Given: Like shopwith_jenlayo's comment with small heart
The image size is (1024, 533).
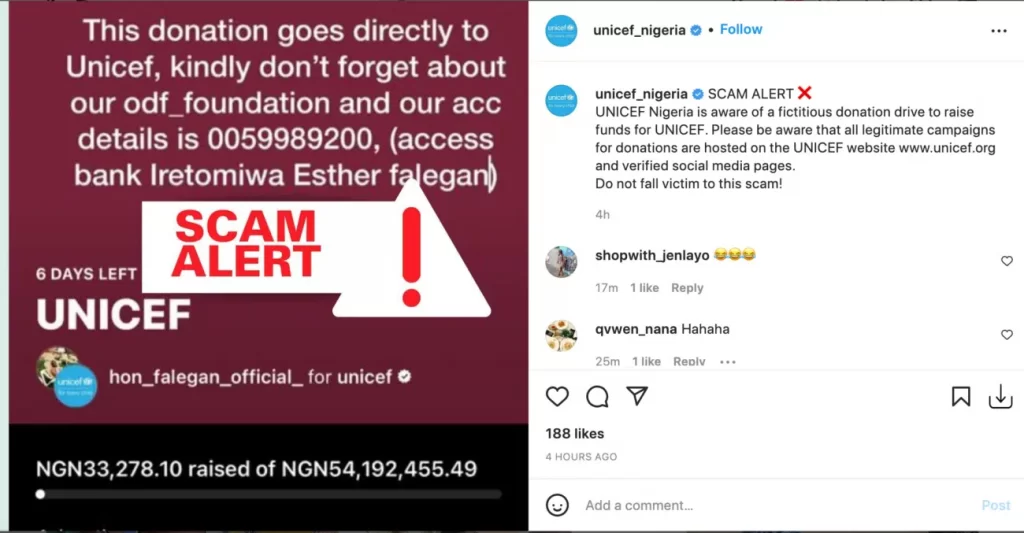Looking at the screenshot, I should (1006, 261).
